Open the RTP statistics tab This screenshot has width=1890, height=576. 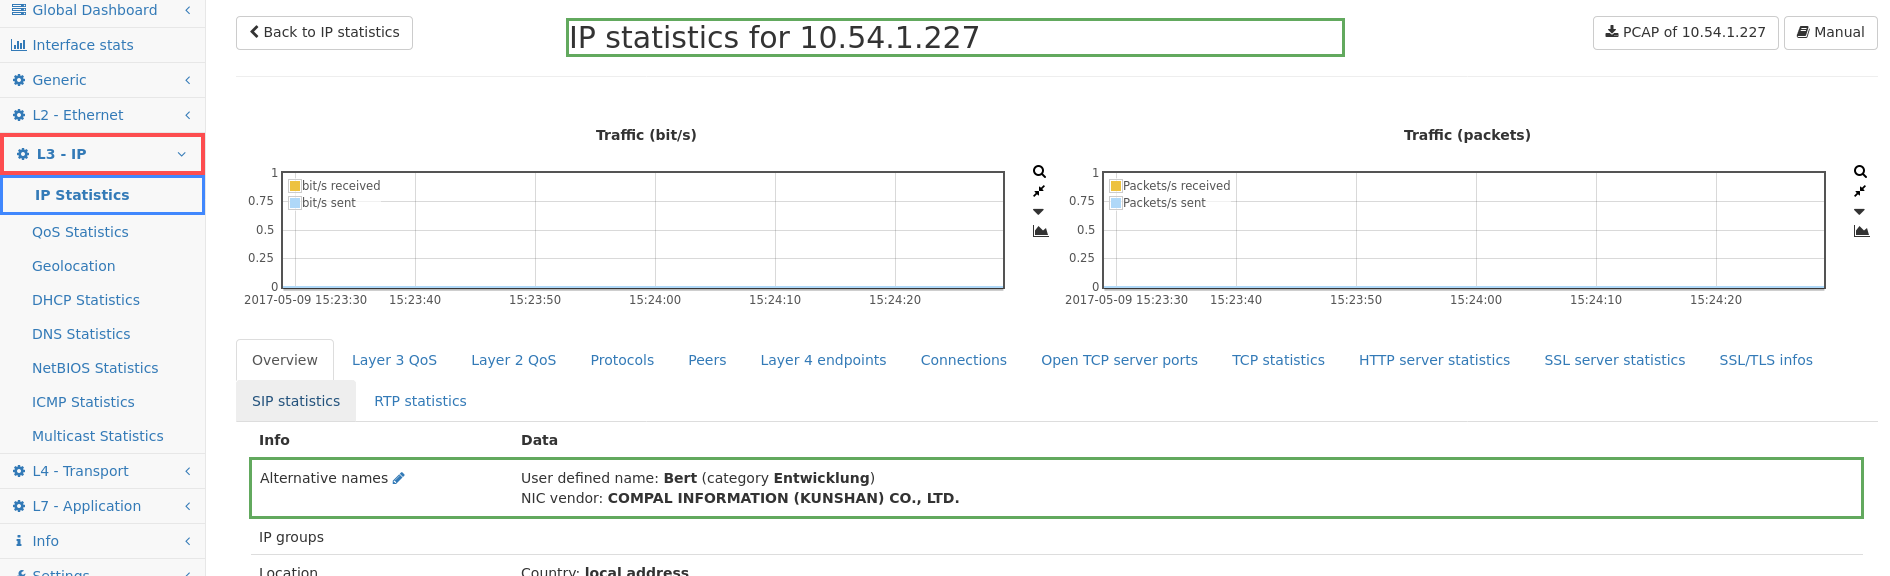tap(420, 401)
